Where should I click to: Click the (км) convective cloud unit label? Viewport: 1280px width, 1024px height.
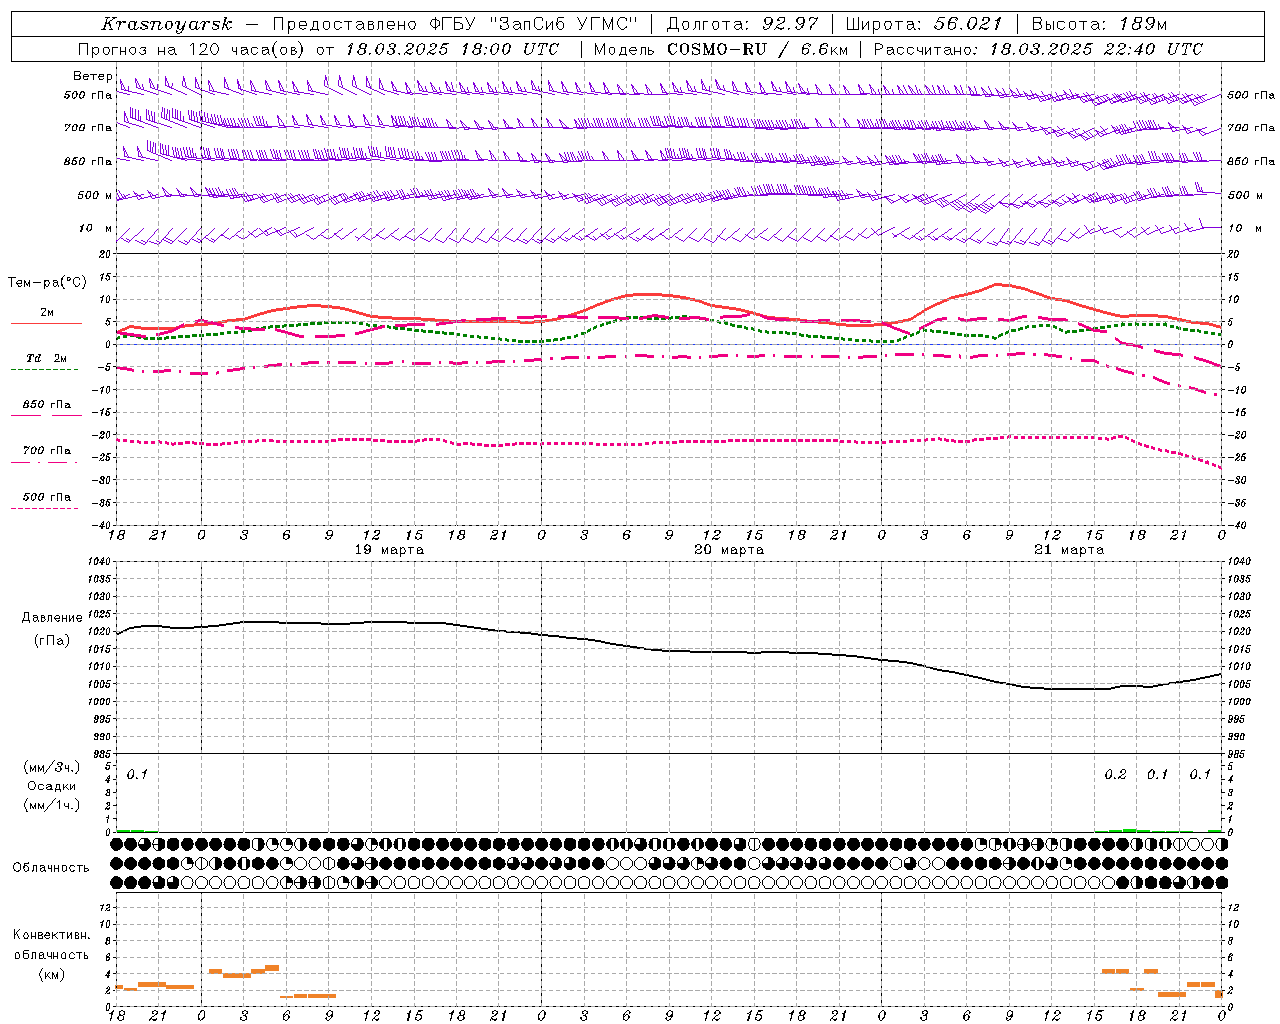(51, 975)
